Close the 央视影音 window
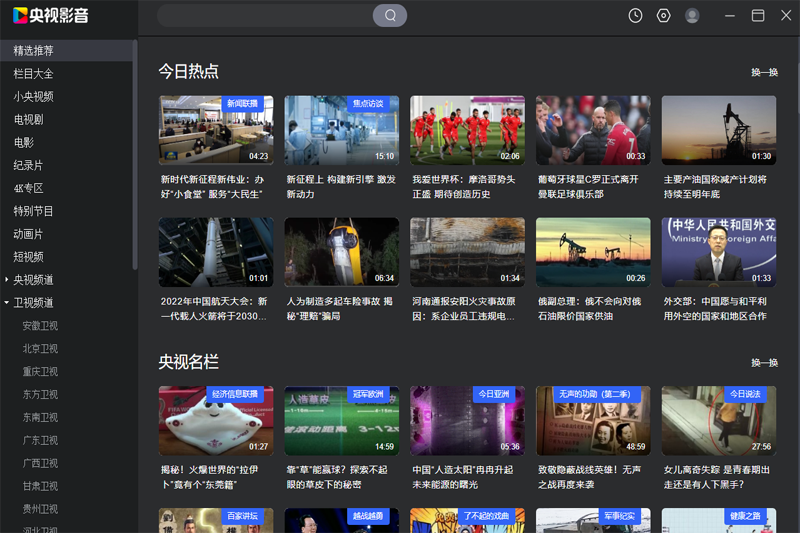This screenshot has width=800, height=533. [785, 15]
